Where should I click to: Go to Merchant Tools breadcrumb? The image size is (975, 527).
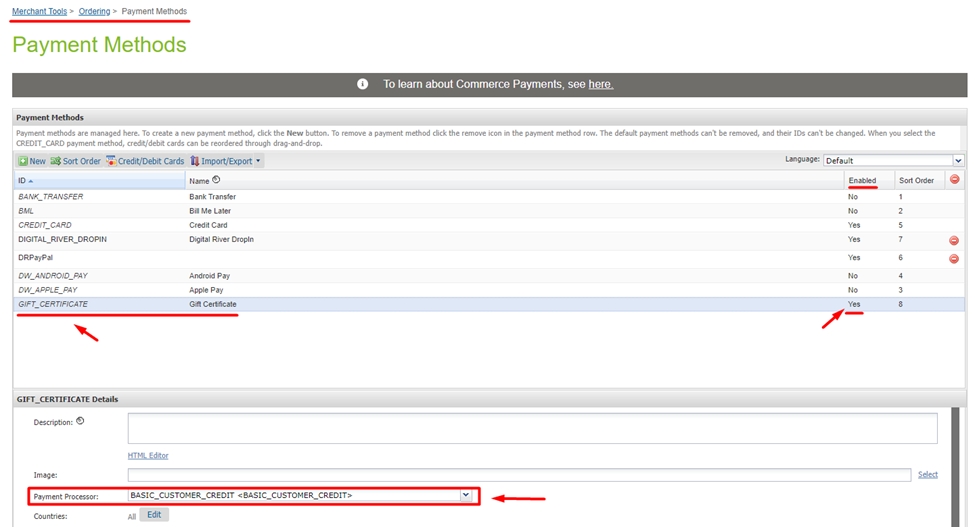coord(39,11)
